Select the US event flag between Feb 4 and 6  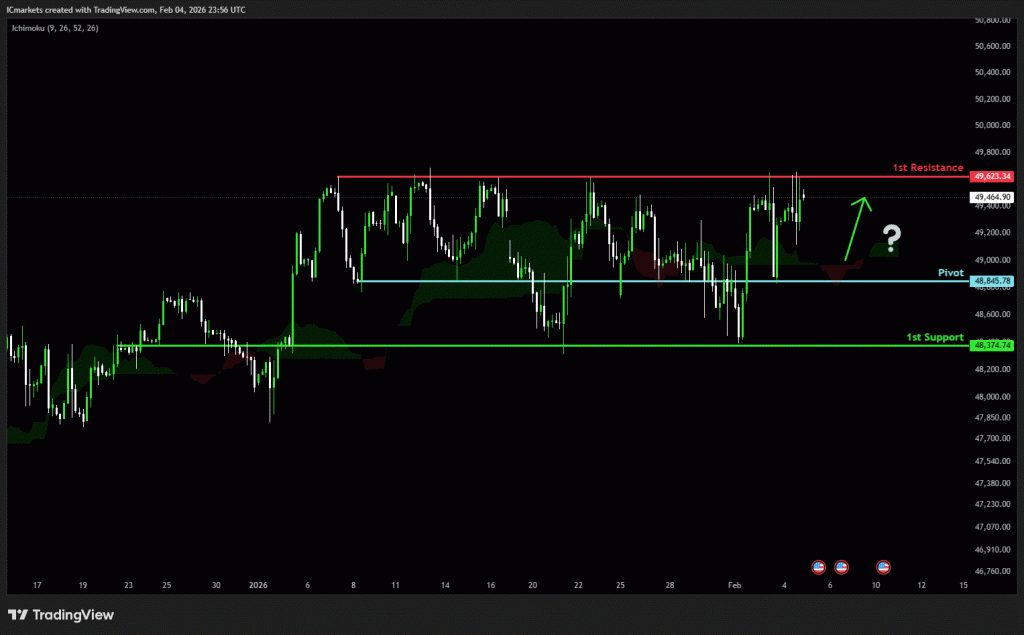(818, 567)
